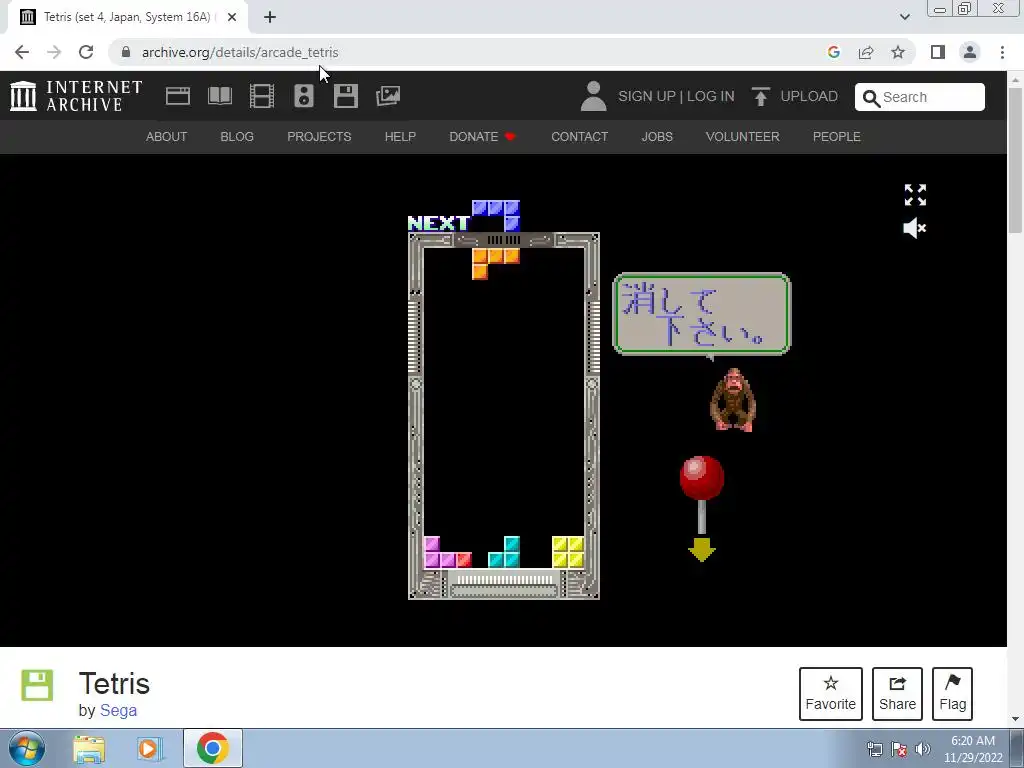The width and height of the screenshot is (1024, 768).
Task: Share this page from address bar
Action: 866,52
